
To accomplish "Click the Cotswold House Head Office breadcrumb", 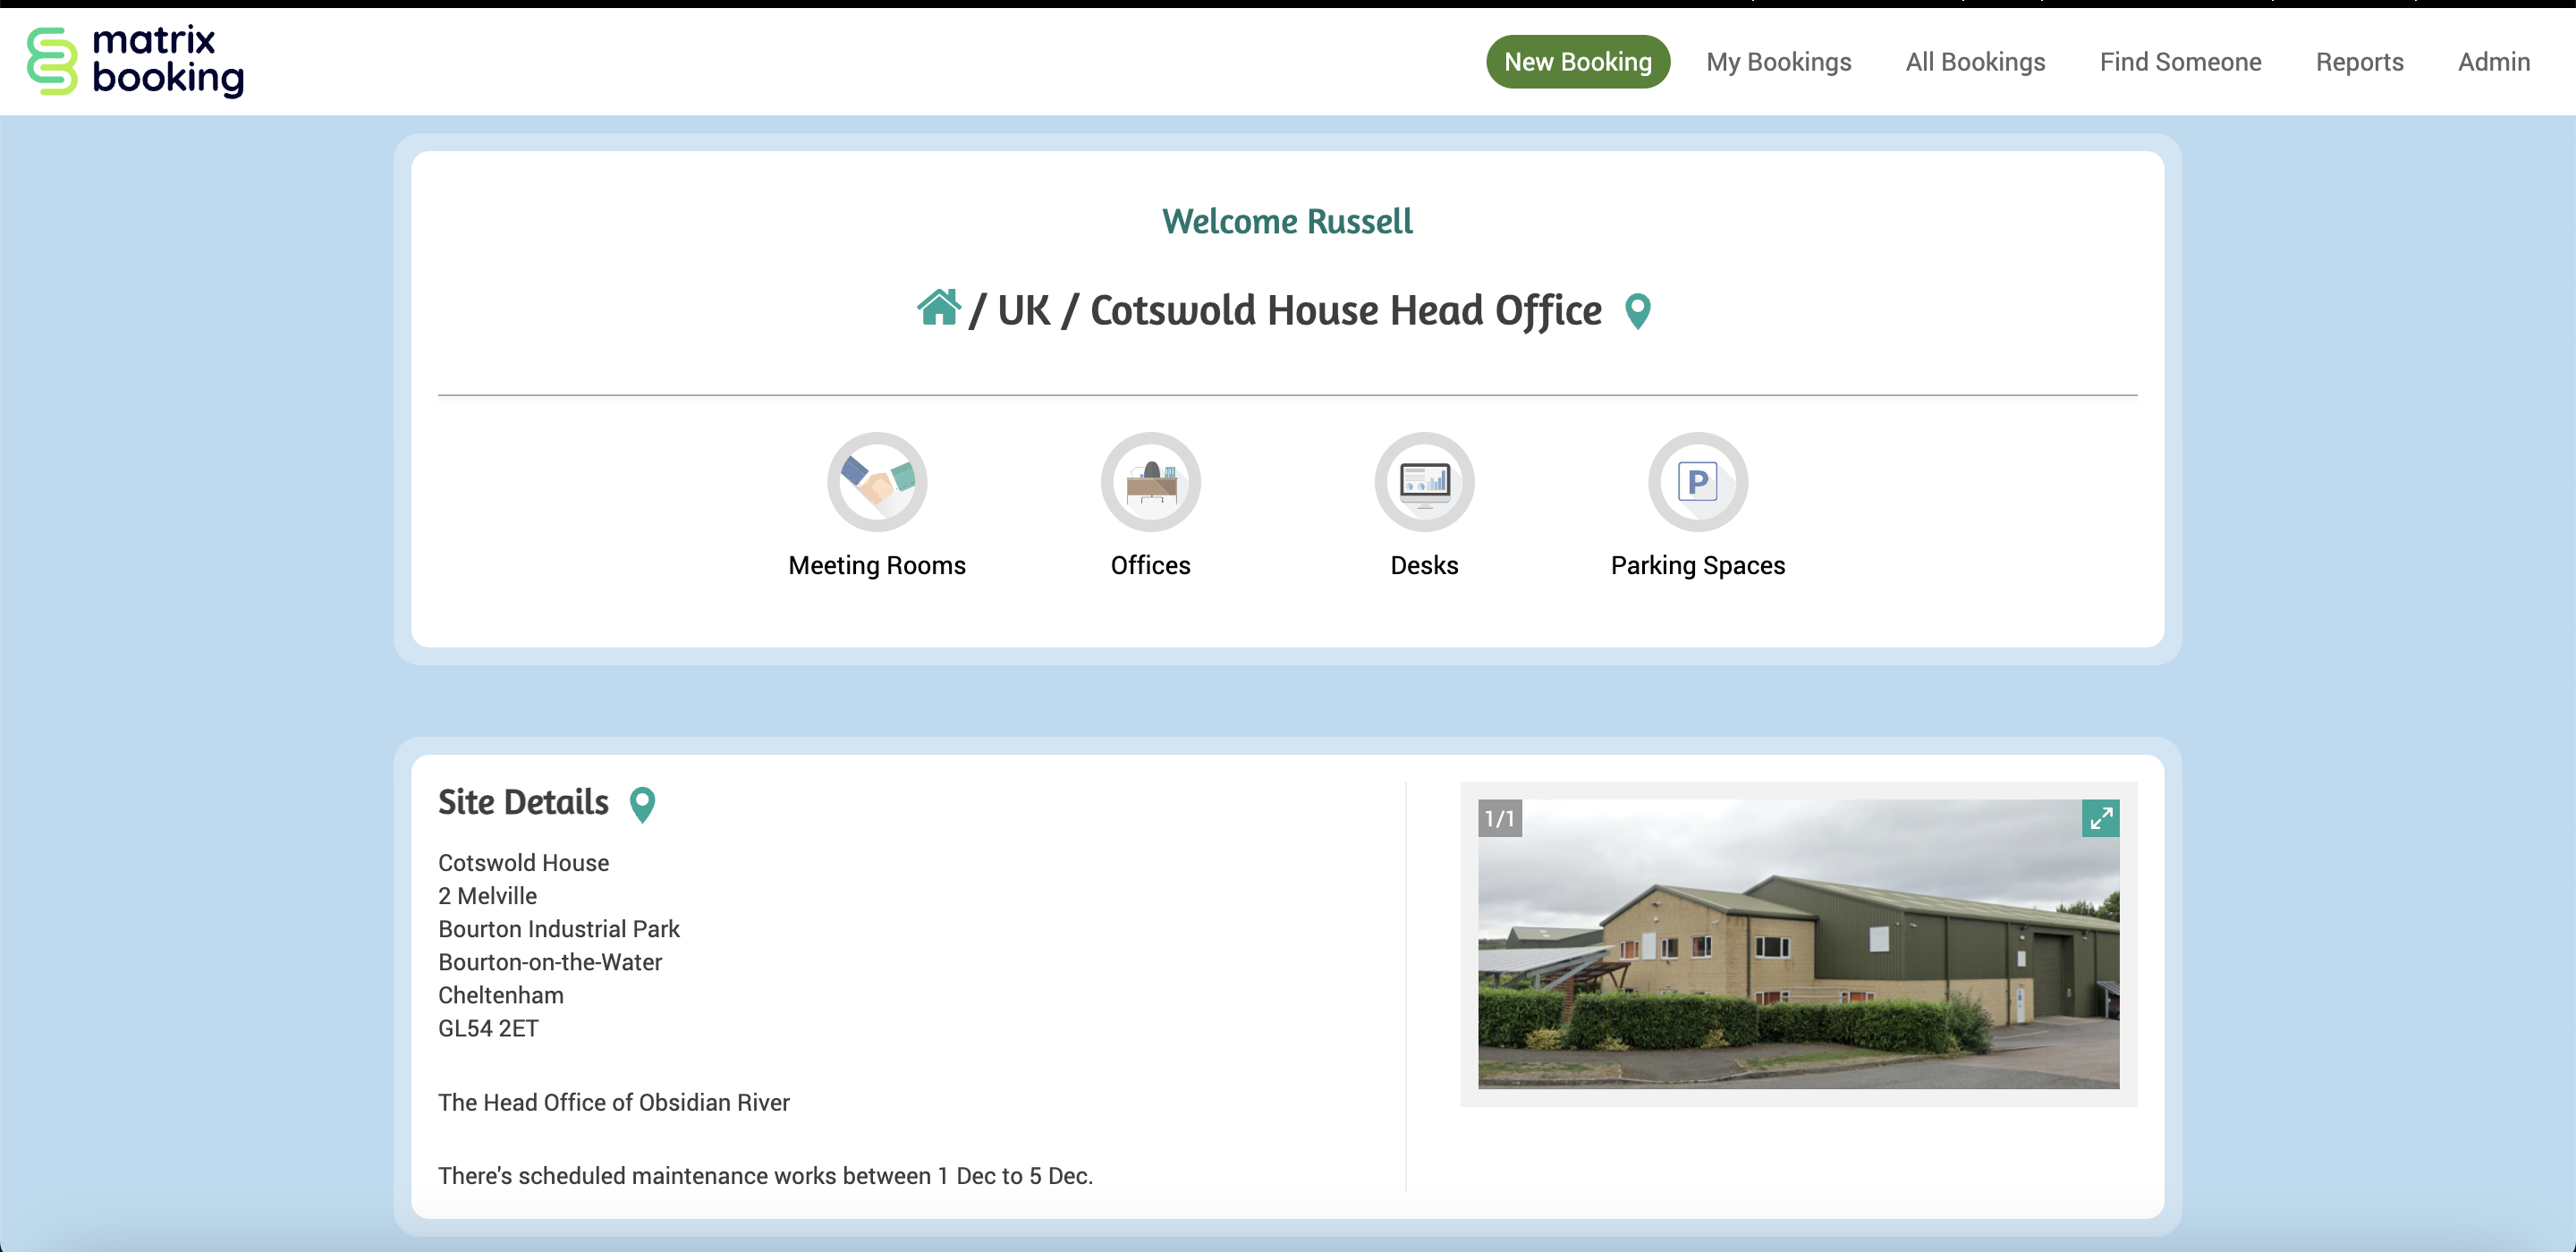I will pyautogui.click(x=1345, y=311).
